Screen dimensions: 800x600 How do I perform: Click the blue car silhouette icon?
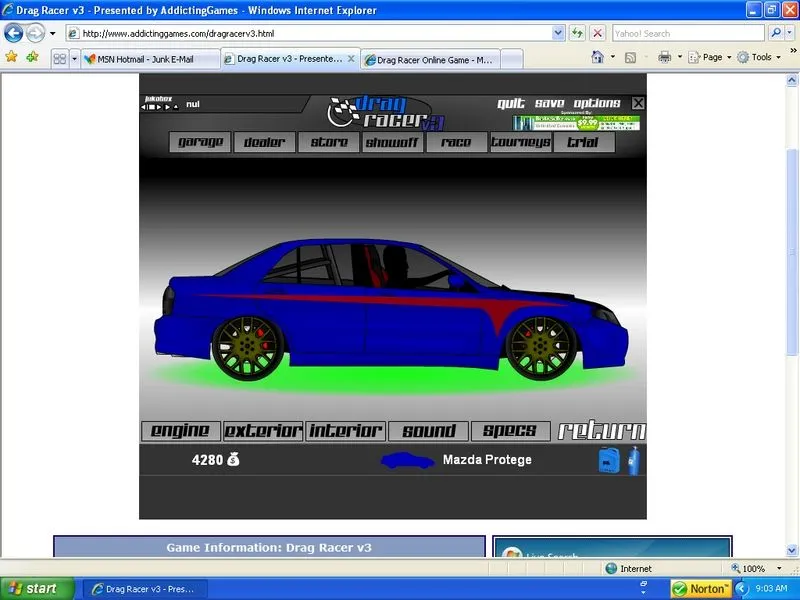coord(407,460)
